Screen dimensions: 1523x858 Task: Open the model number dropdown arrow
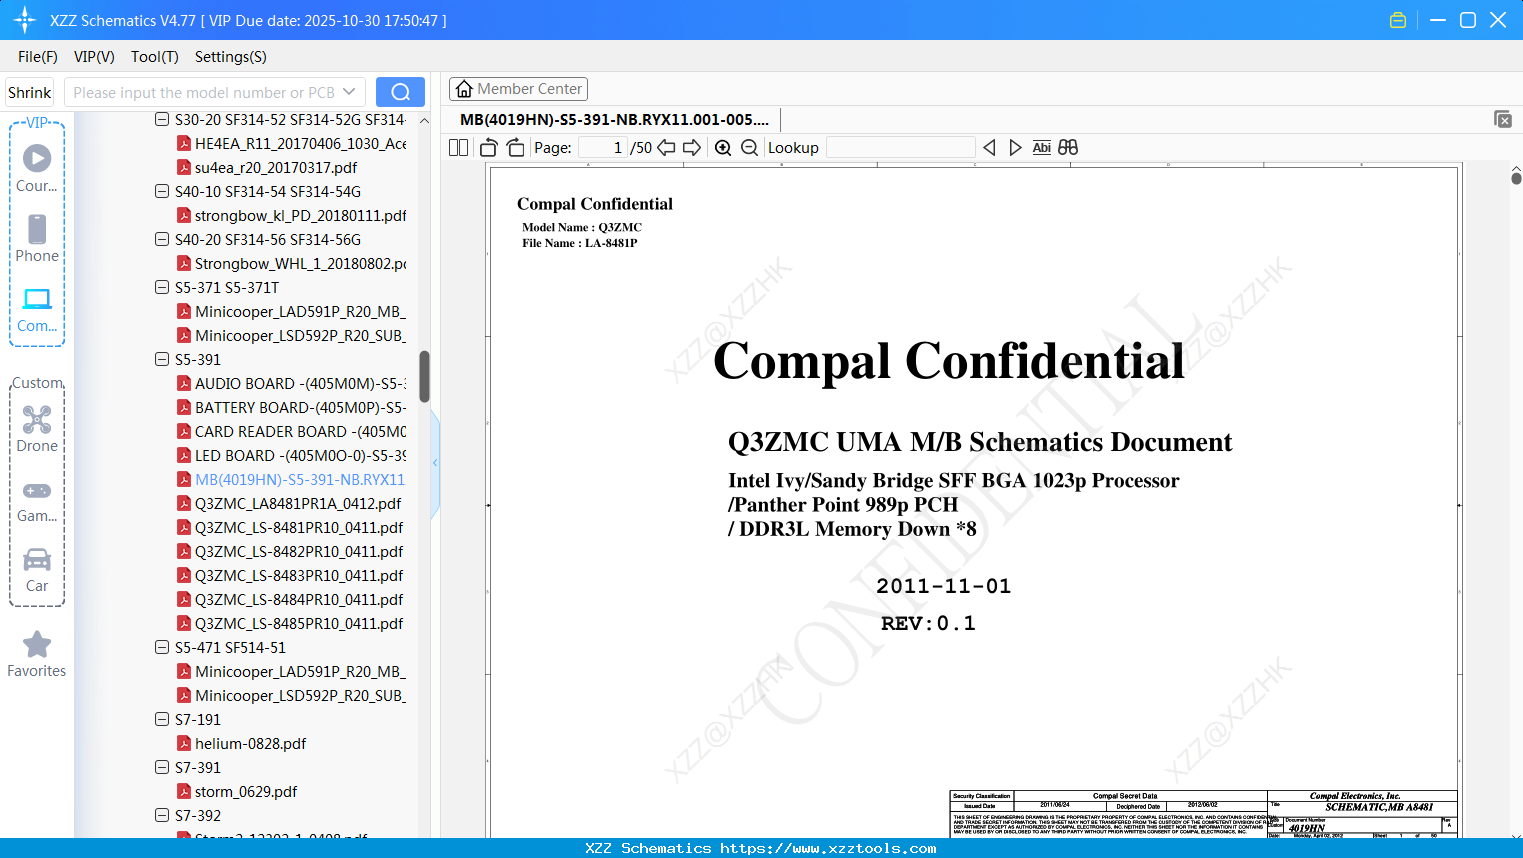pyautogui.click(x=349, y=92)
